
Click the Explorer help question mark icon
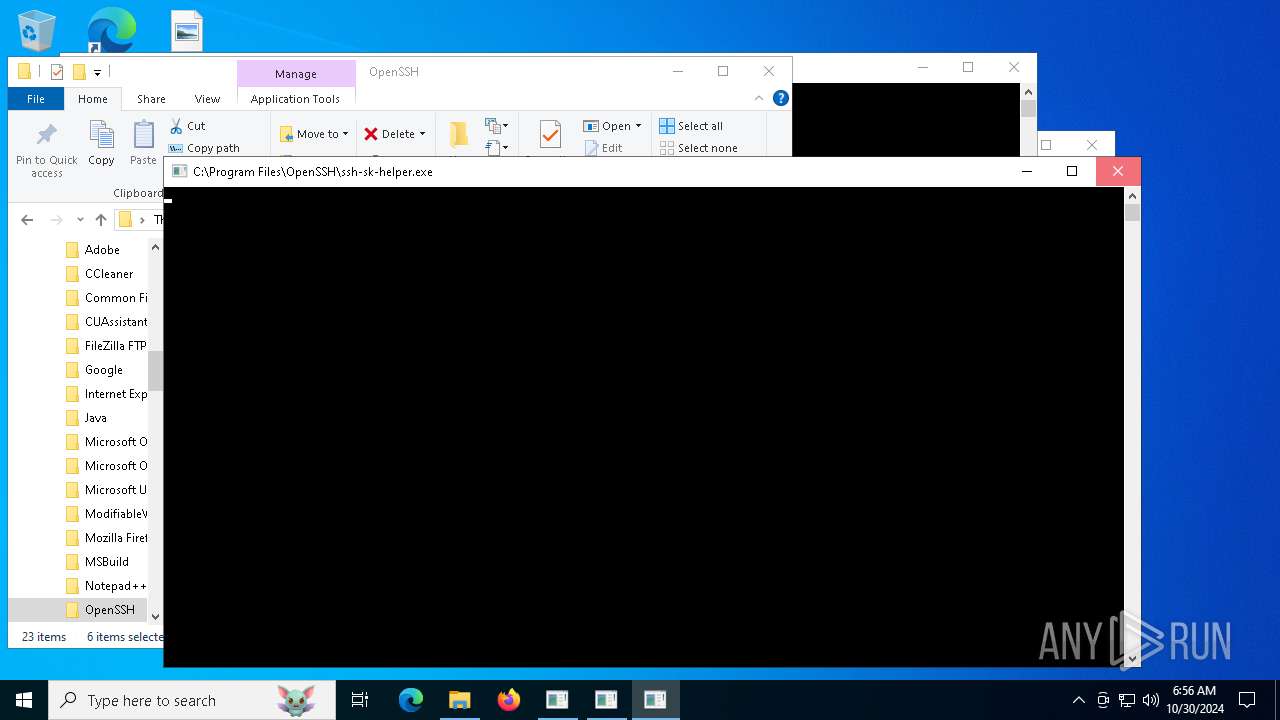781,98
